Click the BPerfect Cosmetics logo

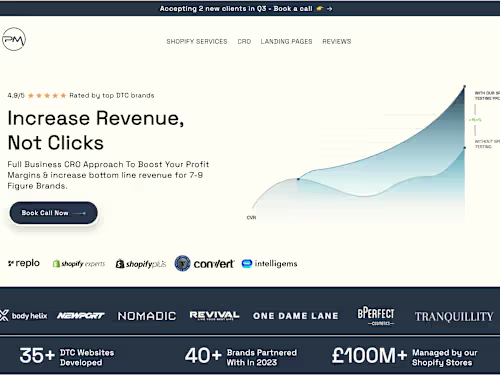[x=376, y=315]
